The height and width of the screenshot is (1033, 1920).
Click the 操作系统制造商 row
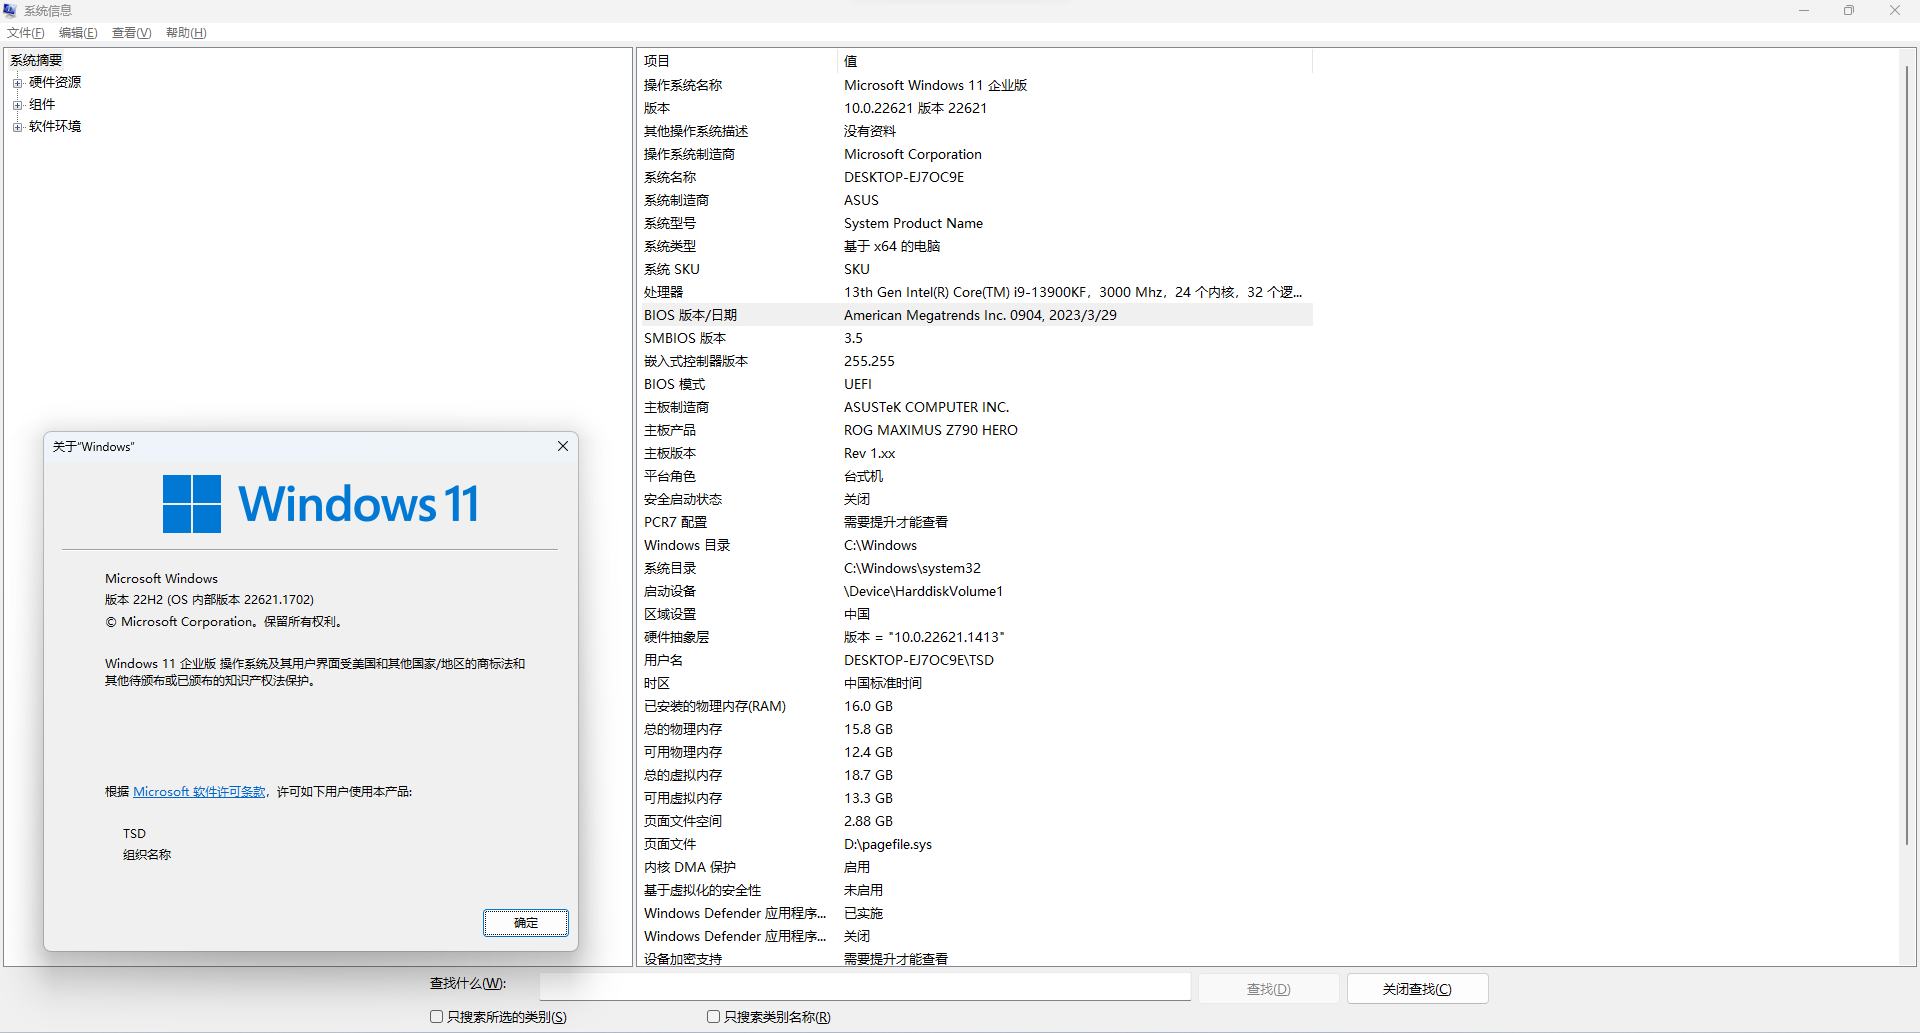pyautogui.click(x=975, y=154)
